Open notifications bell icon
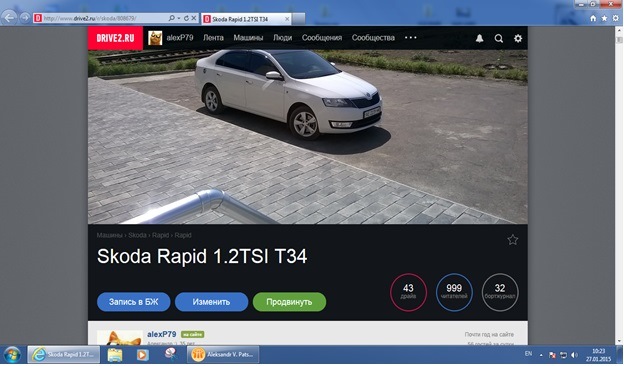The image size is (624, 366). point(480,38)
